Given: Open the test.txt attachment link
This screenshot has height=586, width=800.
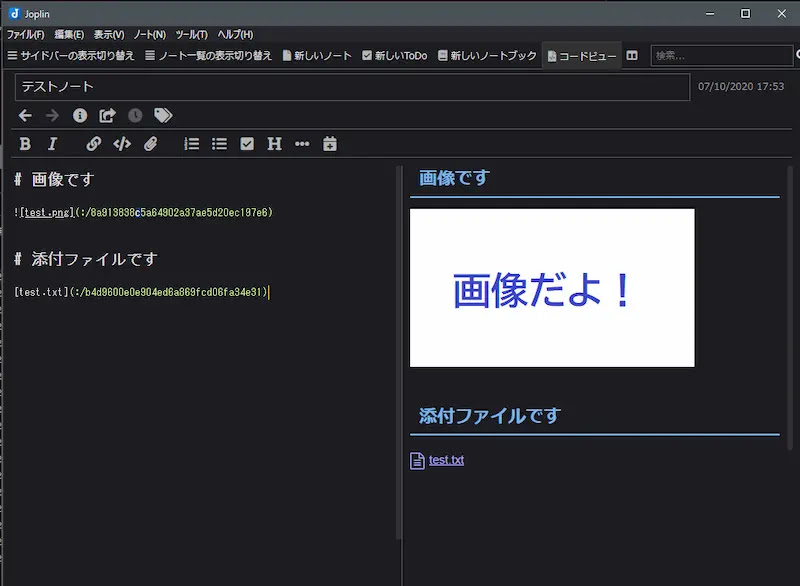Looking at the screenshot, I should click(x=446, y=460).
